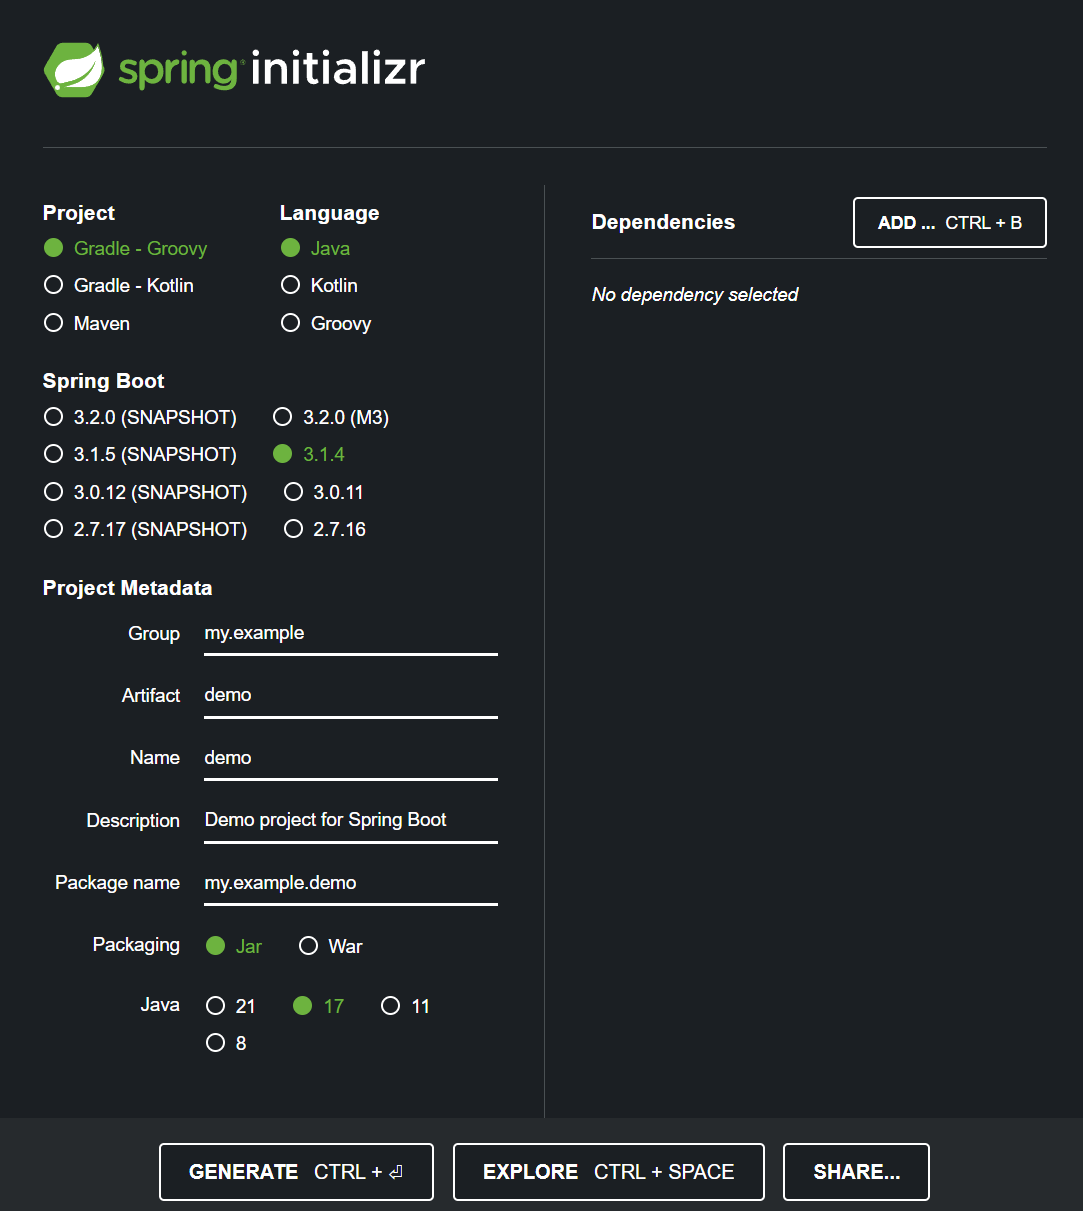Click the Spring Boot heading
The height and width of the screenshot is (1211, 1083).
104,381
